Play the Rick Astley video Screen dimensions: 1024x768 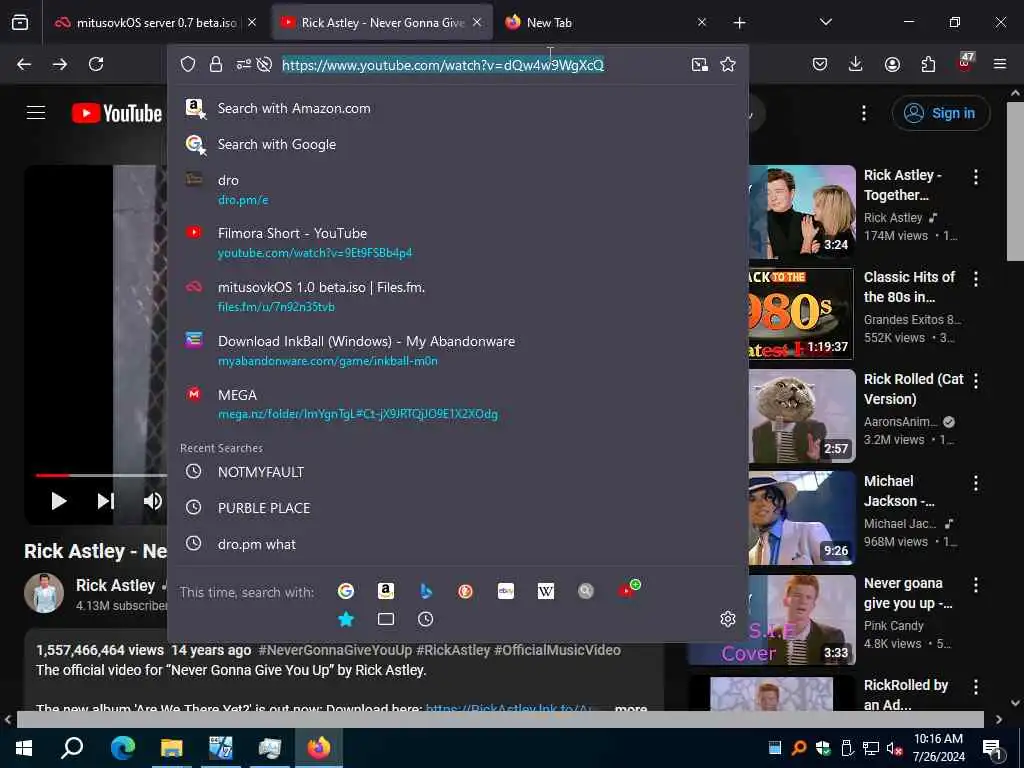point(59,501)
